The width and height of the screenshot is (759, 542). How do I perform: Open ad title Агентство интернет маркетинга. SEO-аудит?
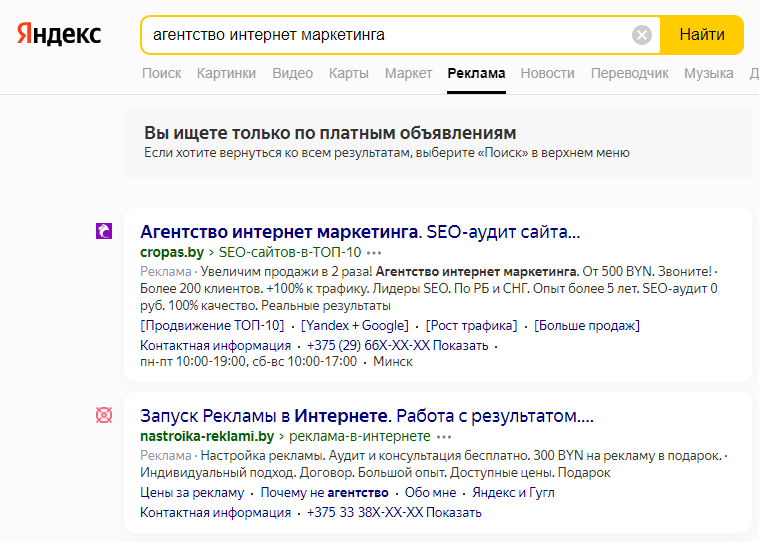click(360, 232)
